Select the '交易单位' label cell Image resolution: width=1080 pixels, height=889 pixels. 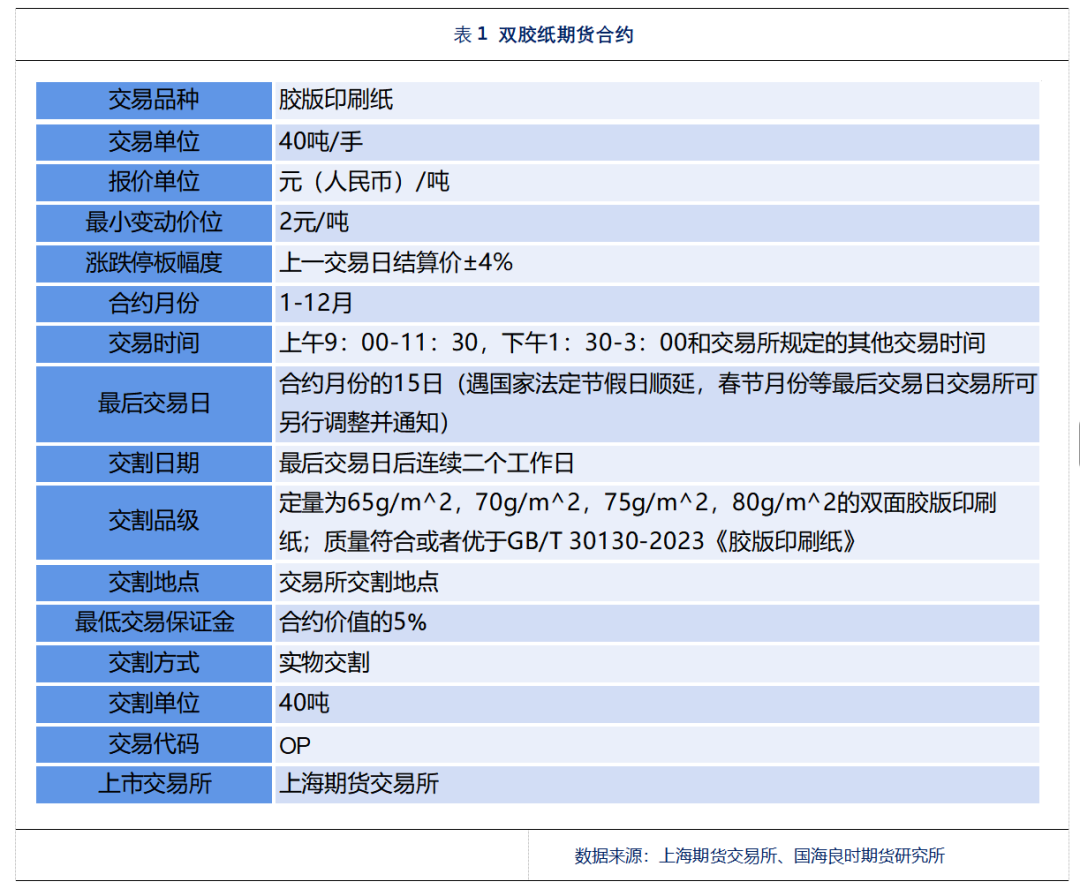154,142
